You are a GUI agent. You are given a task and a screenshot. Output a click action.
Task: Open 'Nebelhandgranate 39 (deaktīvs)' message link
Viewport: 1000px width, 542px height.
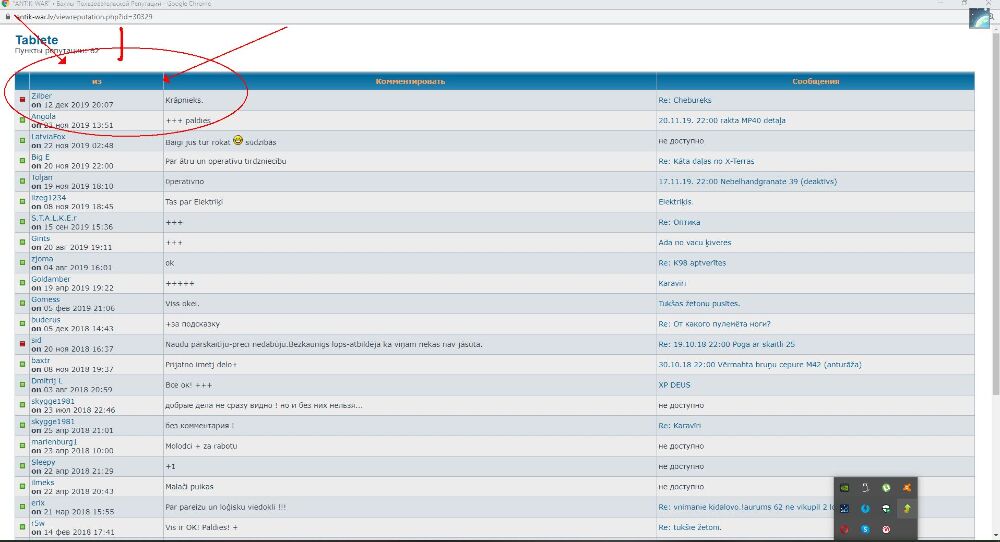click(747, 182)
